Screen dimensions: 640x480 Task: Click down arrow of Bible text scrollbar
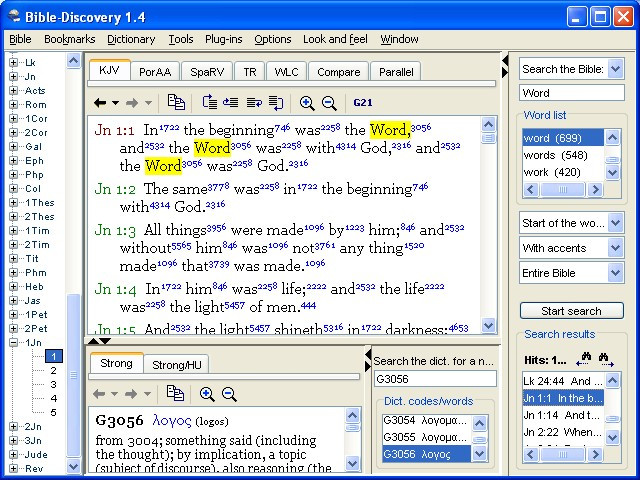click(488, 325)
